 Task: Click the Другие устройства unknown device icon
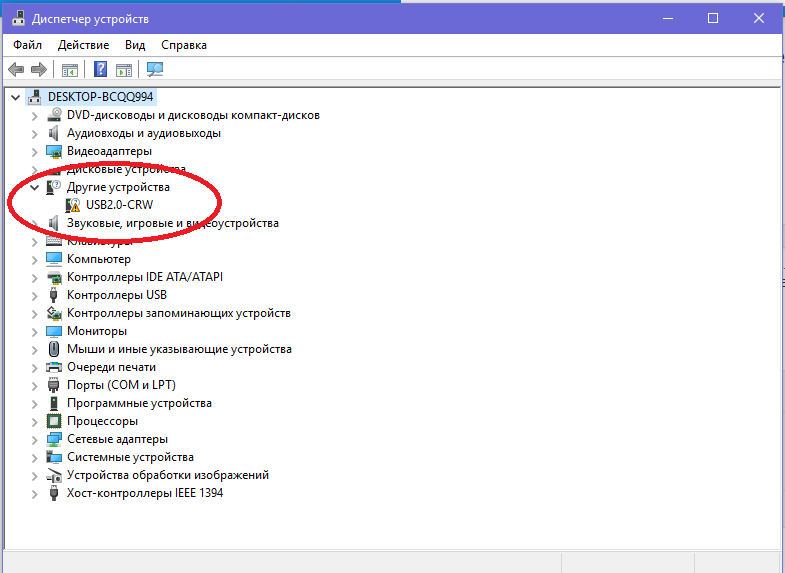coord(54,187)
